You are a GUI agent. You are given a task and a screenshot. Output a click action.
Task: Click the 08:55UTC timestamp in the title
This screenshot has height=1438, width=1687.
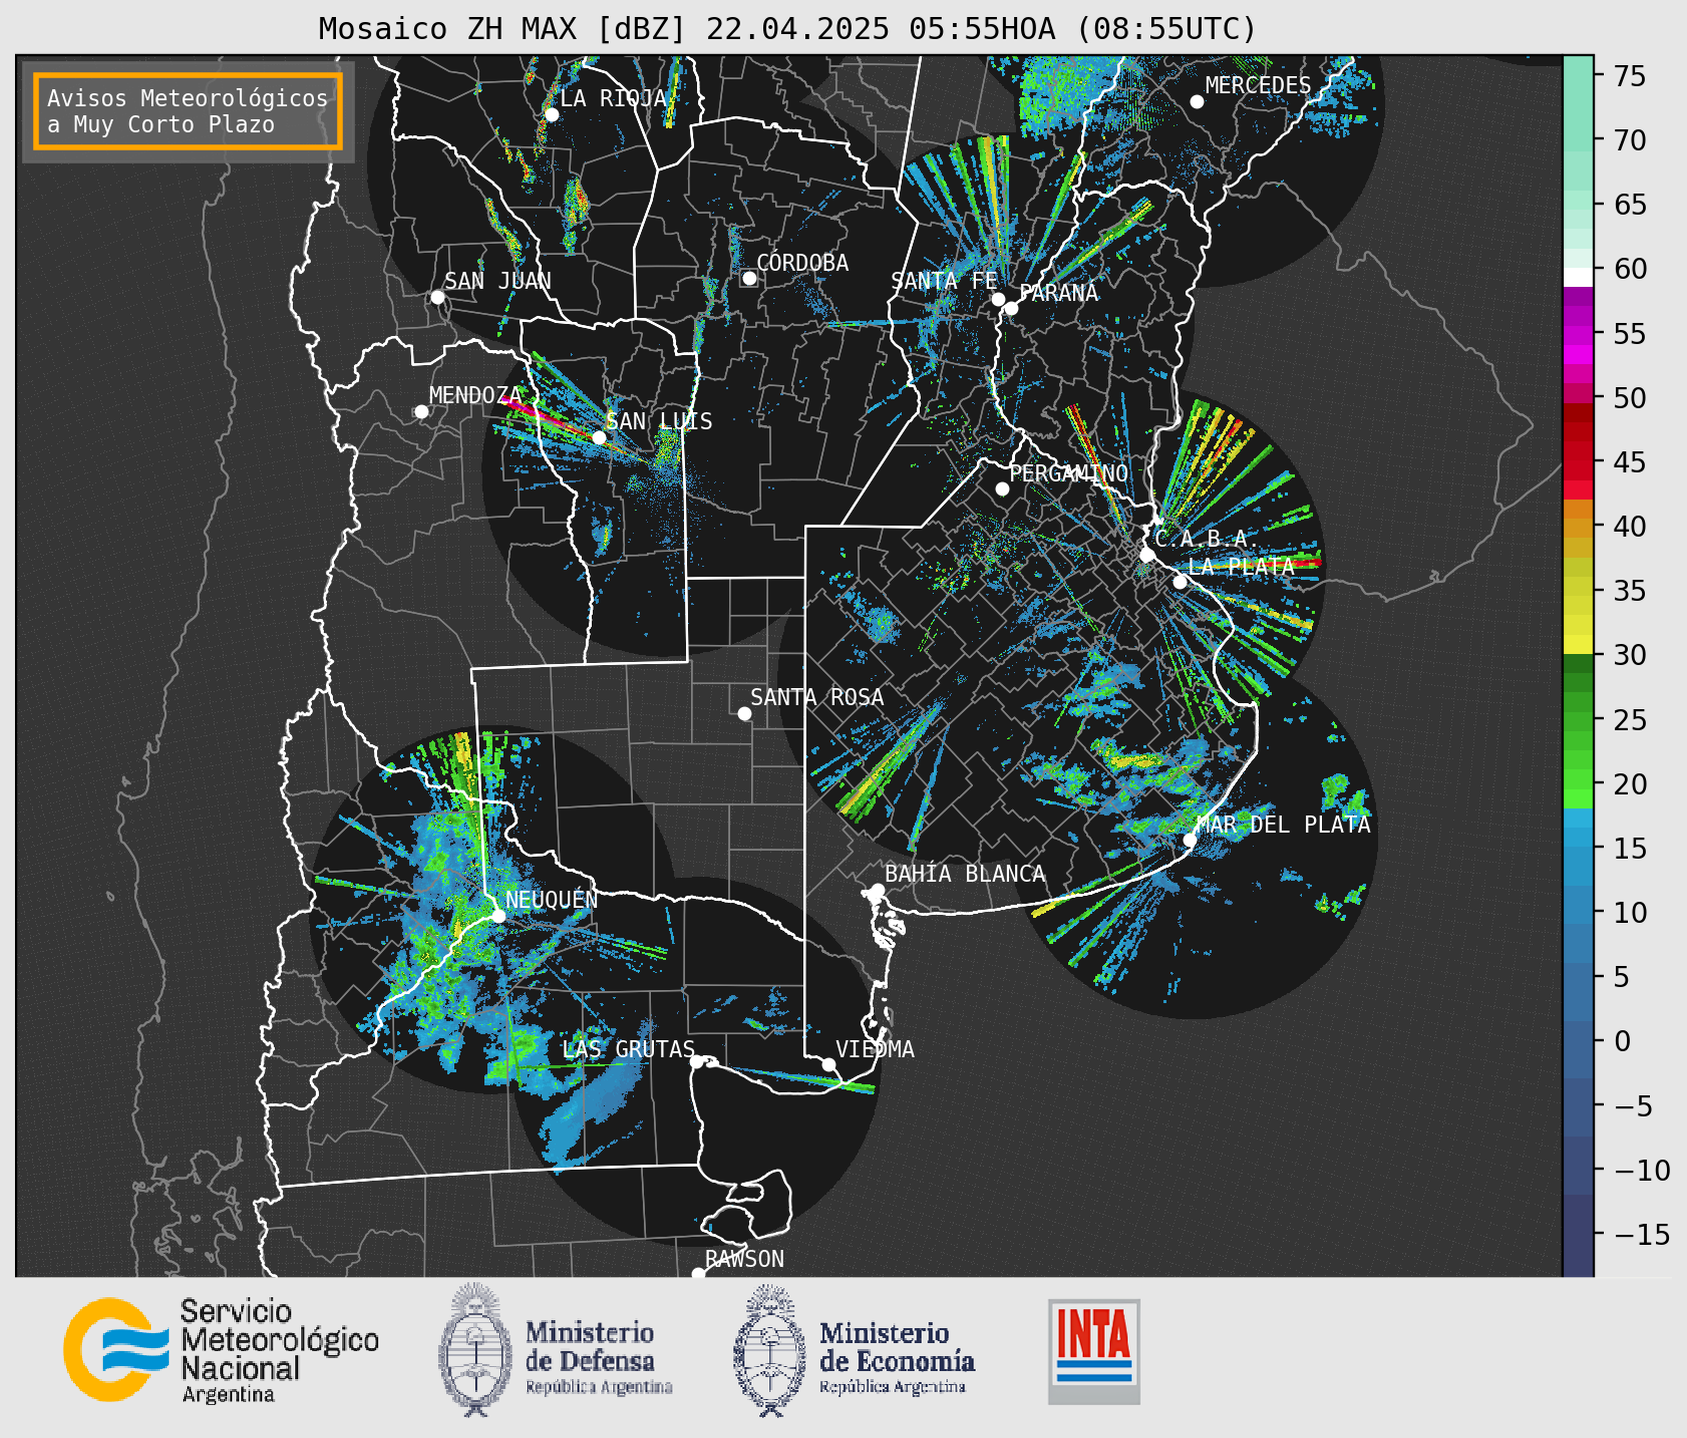tap(1165, 29)
